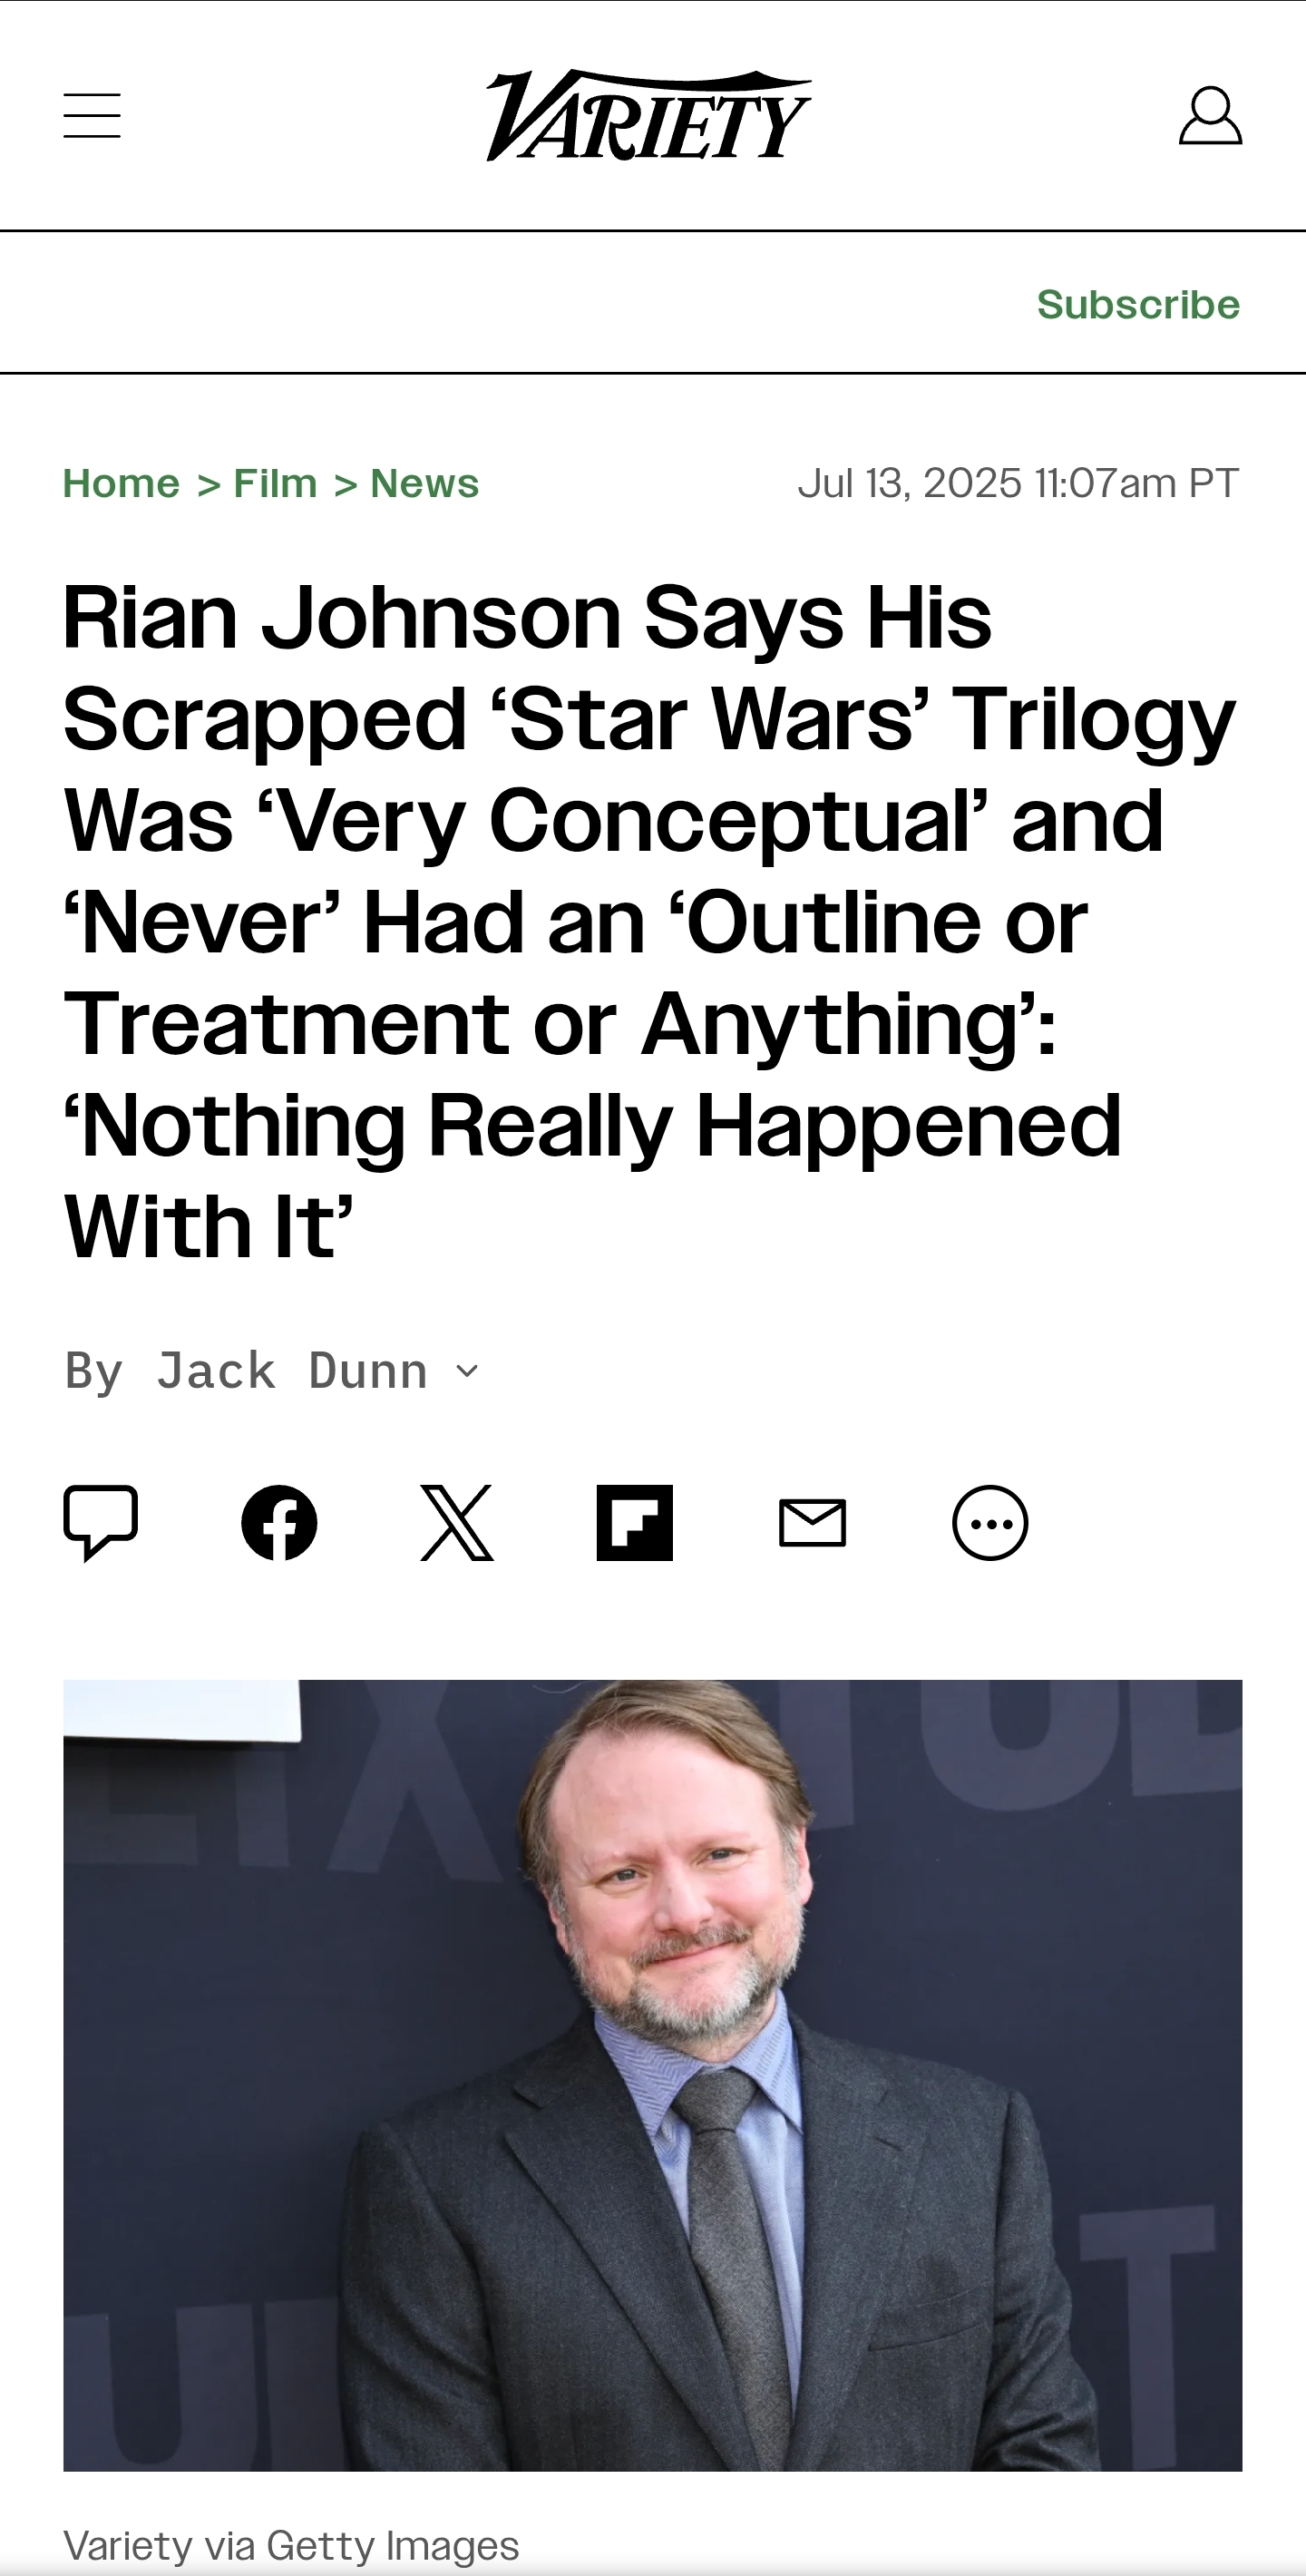Click the Jul 13, 2025 publish timestamp

[1018, 483]
